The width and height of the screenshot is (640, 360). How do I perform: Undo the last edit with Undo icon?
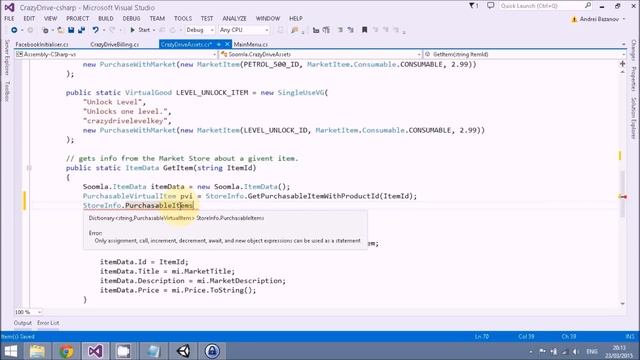point(95,30)
